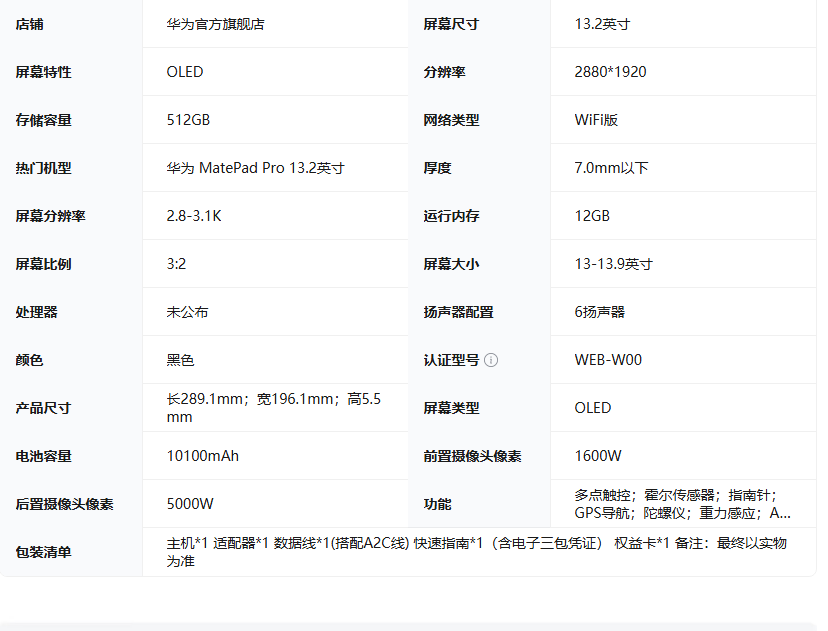This screenshot has width=828, height=631.
Task: Click the WEB-W00 certification model value
Action: (x=608, y=360)
